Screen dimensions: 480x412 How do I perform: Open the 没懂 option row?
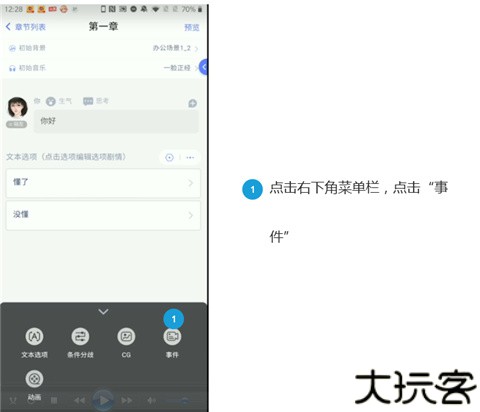[x=103, y=215]
